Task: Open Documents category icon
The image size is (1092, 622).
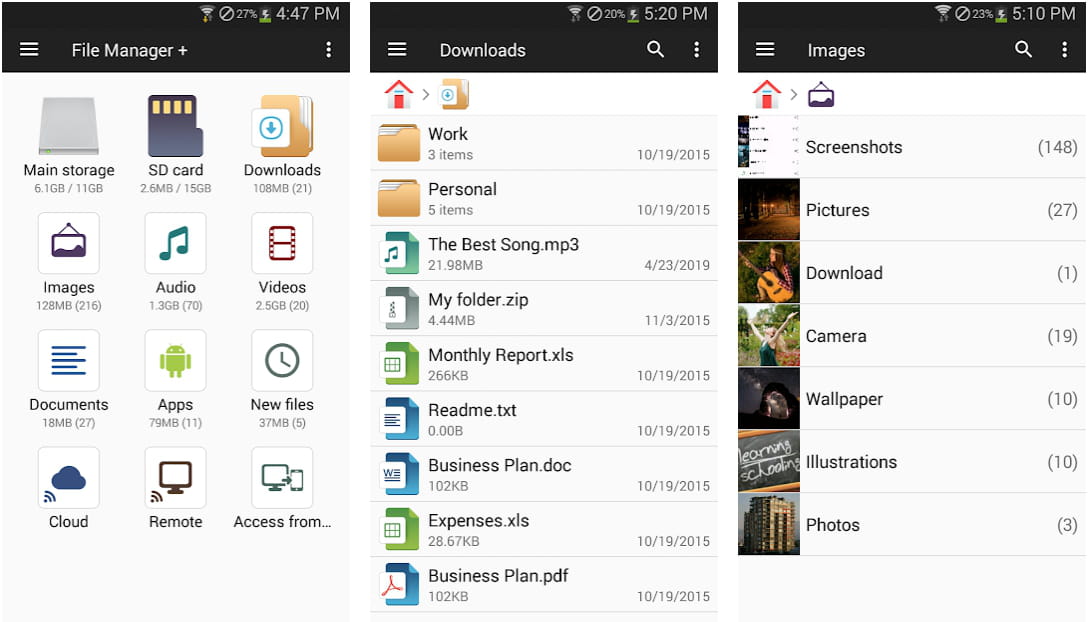Action: 68,360
